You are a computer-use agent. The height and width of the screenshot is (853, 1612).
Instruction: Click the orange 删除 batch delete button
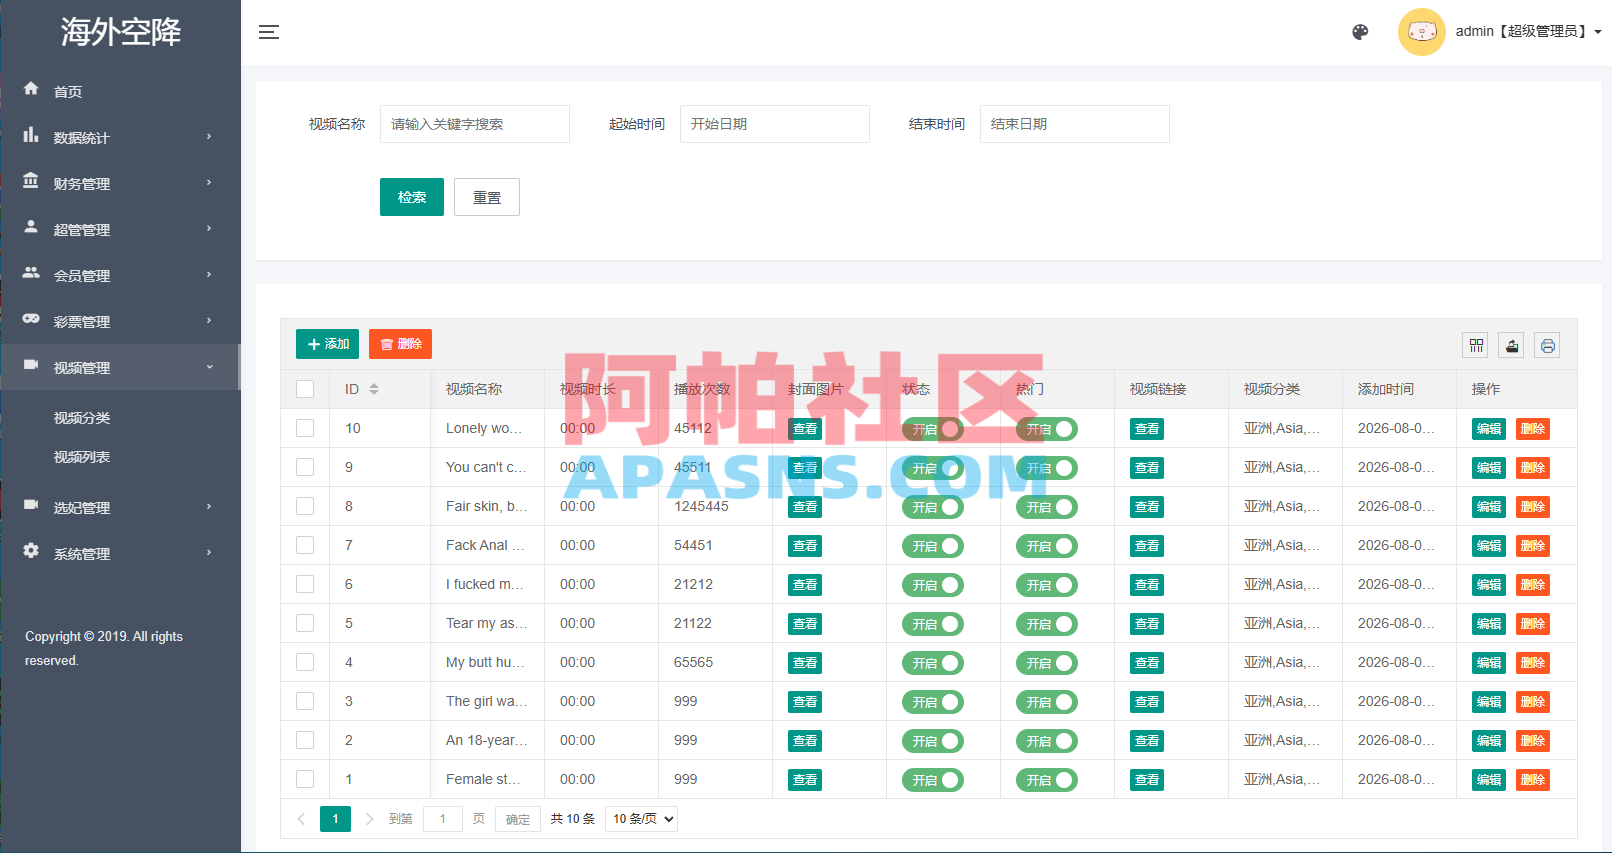(400, 344)
